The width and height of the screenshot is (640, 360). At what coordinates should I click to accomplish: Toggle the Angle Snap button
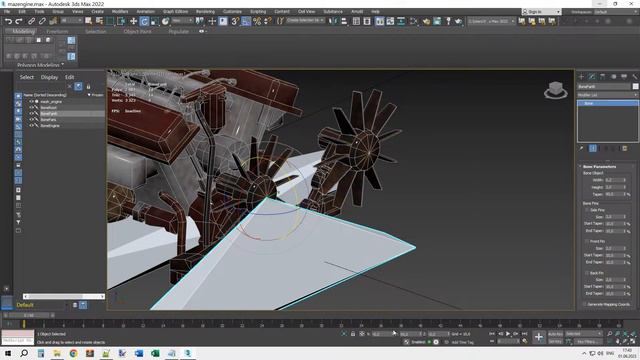[x=246, y=21]
